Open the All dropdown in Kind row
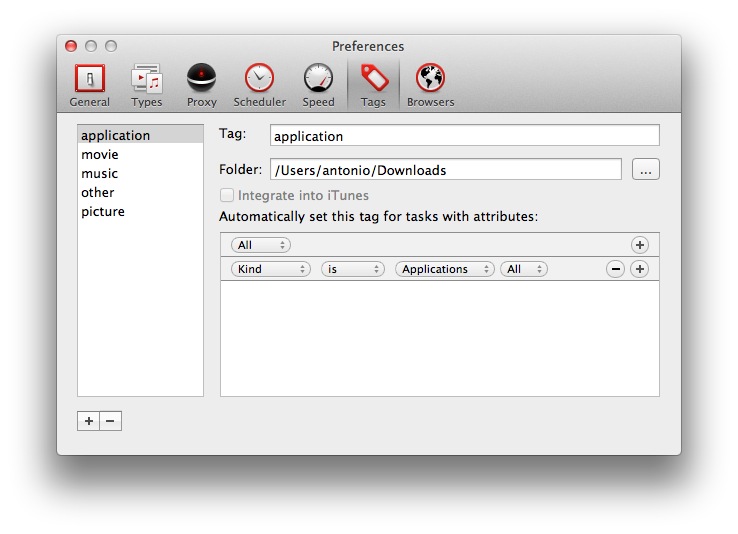The image size is (738, 534). coord(523,269)
